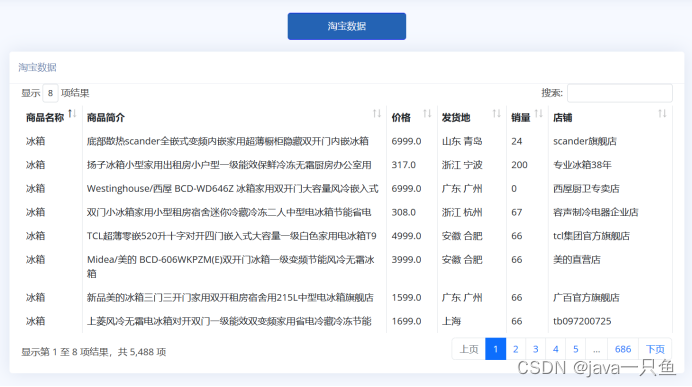Click sales cell 200

[x=519, y=165]
